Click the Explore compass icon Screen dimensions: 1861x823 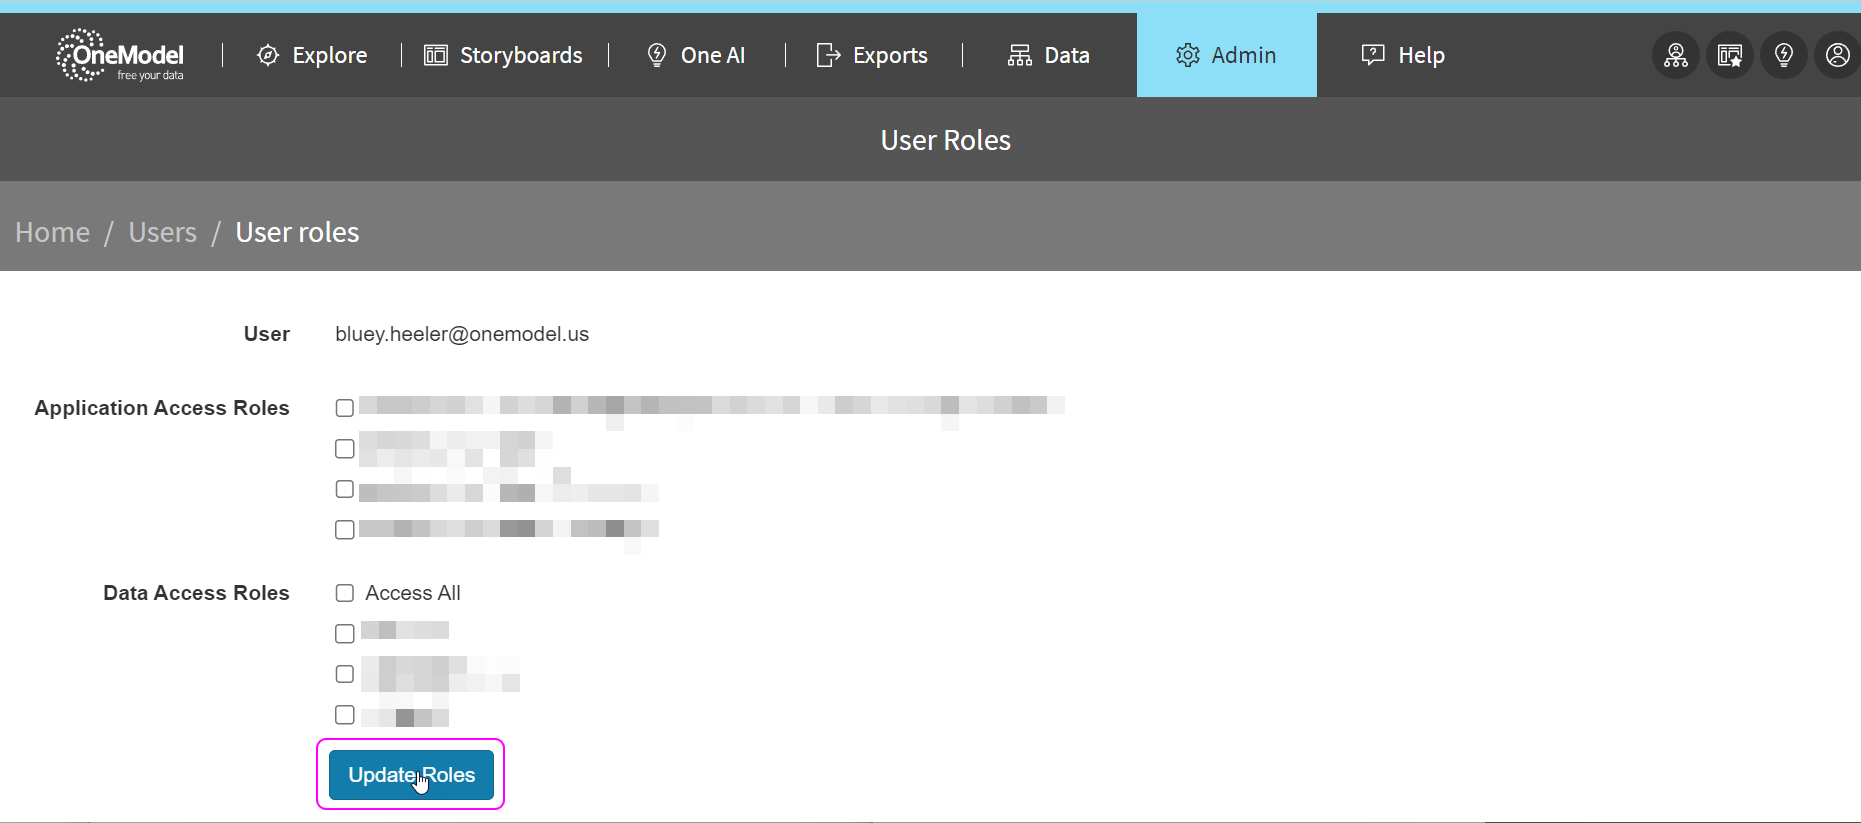click(268, 55)
